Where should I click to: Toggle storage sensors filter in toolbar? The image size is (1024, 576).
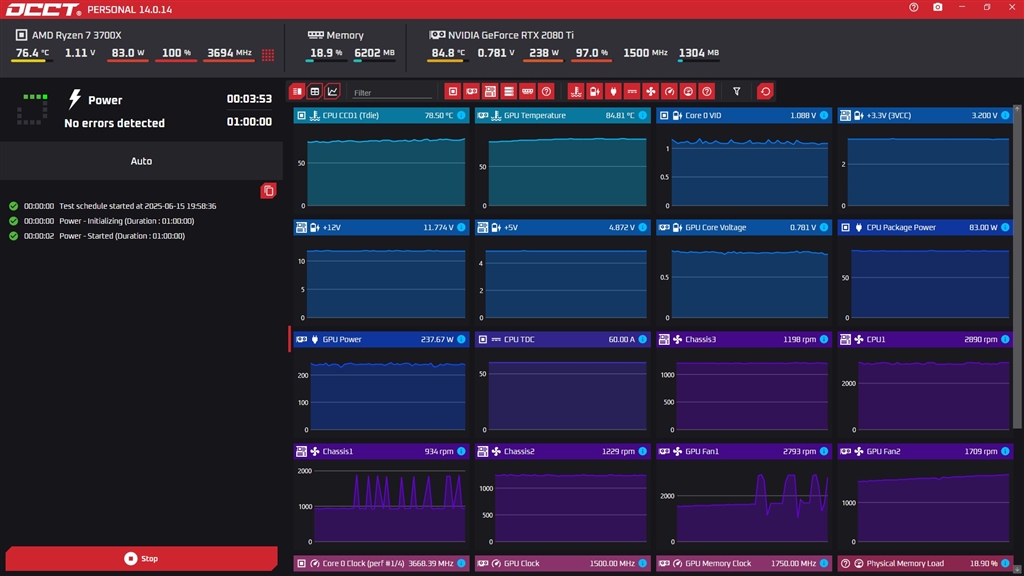point(509,91)
